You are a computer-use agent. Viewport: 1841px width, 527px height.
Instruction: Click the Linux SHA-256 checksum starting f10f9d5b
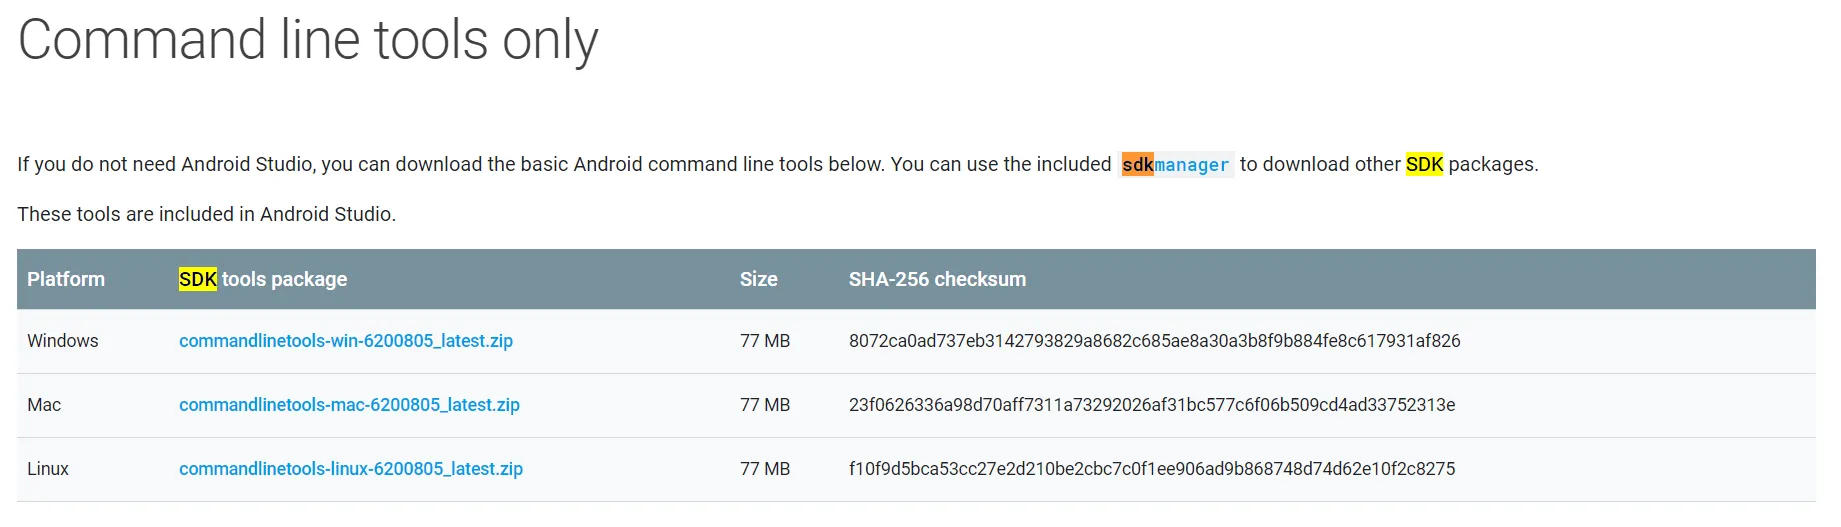[1151, 469]
